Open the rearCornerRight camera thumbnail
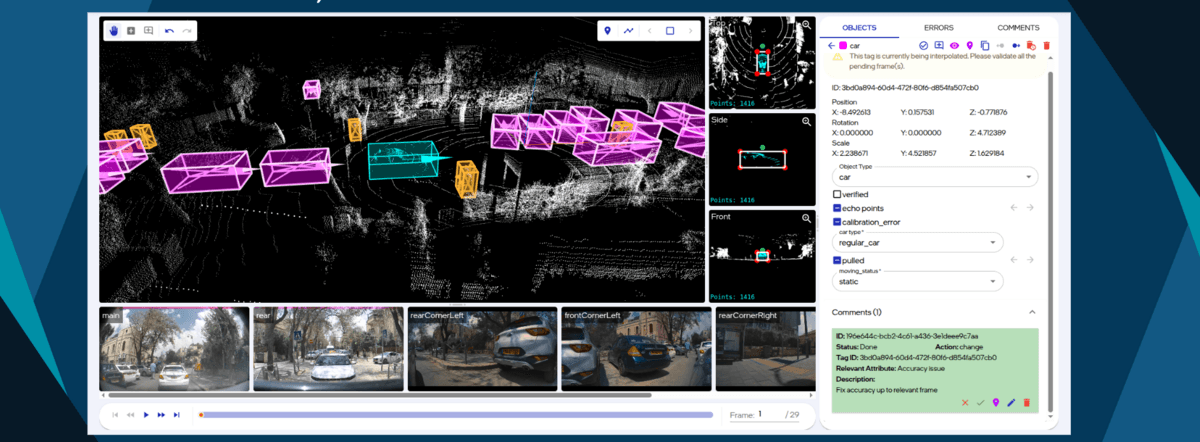This screenshot has width=1200, height=442. [x=765, y=349]
